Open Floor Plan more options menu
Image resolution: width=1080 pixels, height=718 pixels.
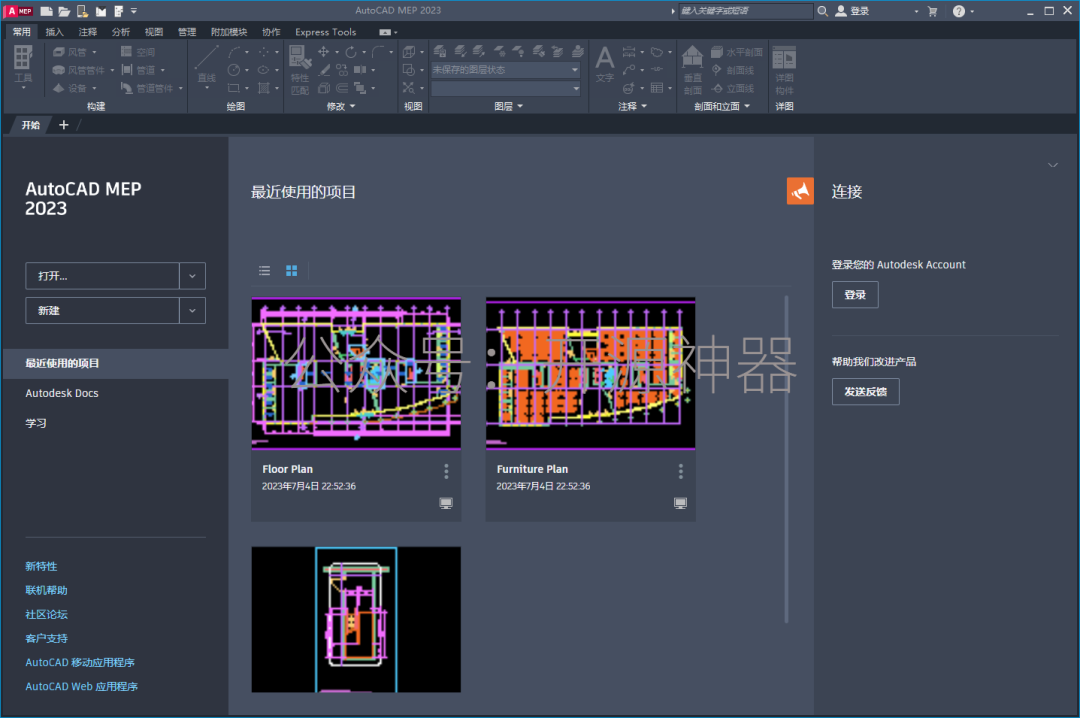[446, 471]
